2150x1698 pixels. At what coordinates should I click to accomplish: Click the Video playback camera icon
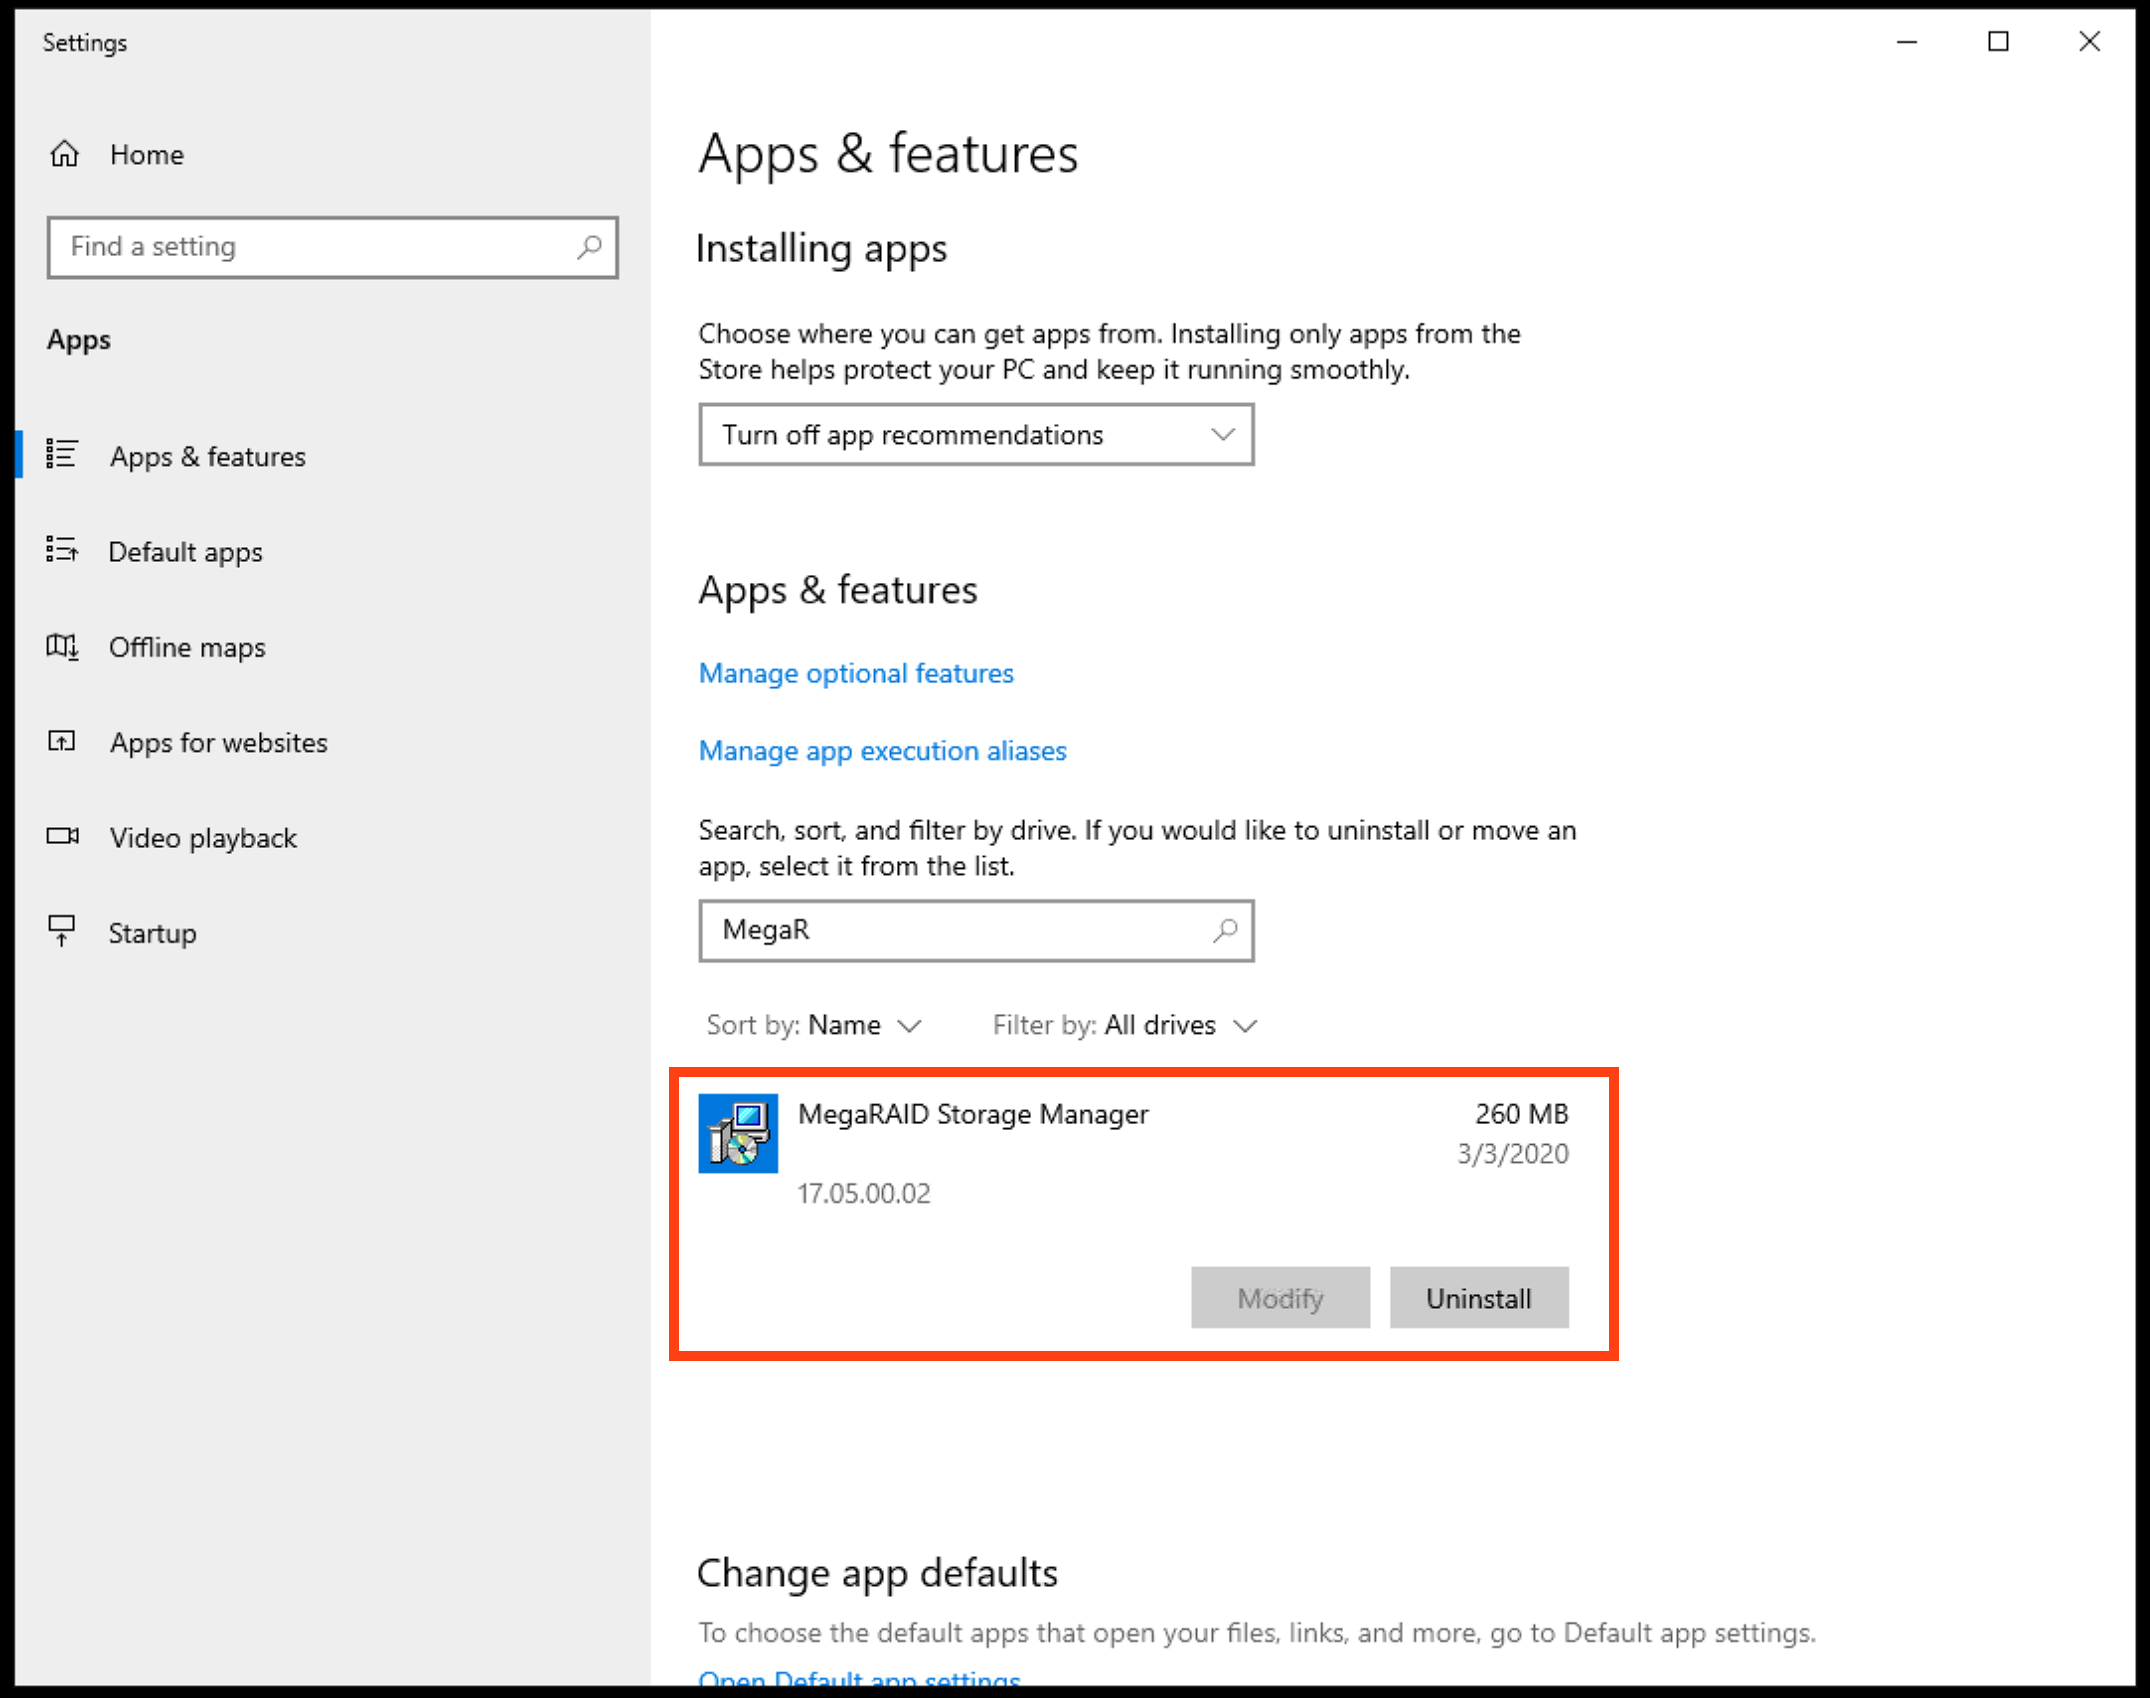[x=62, y=836]
